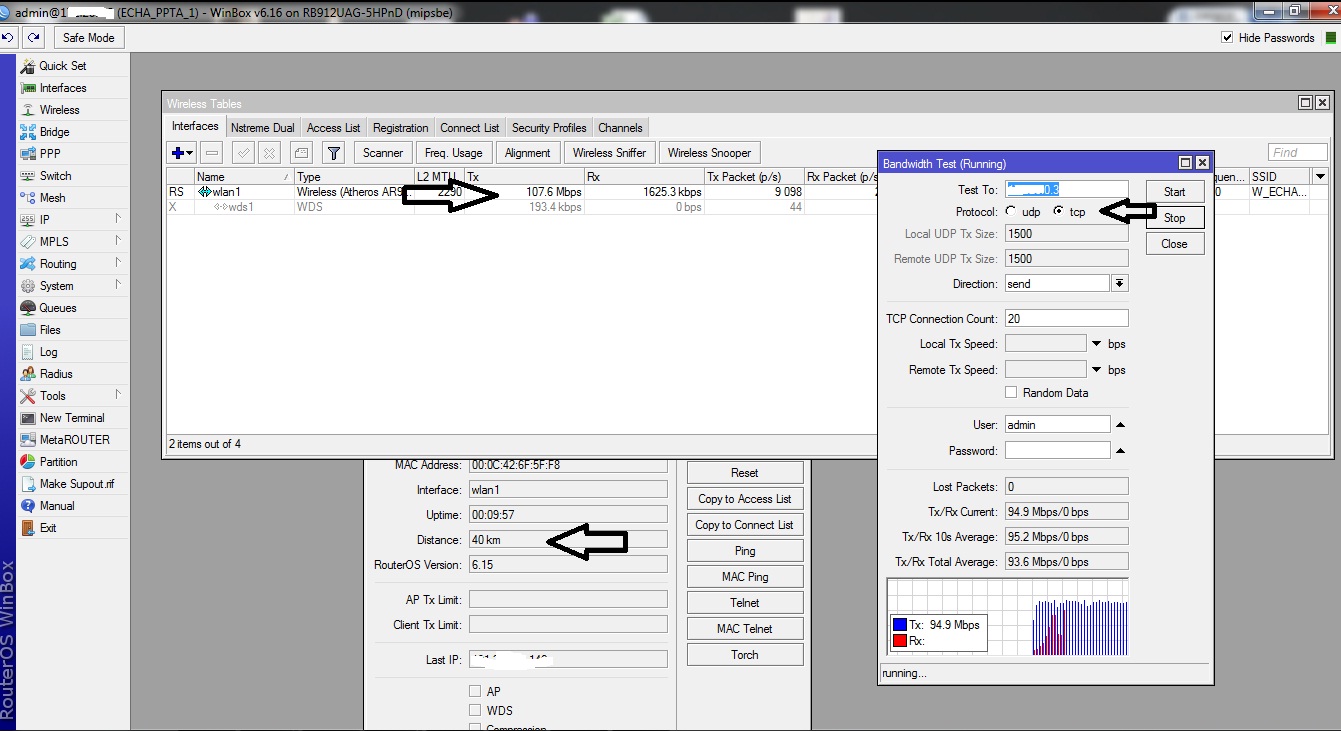1341x731 pixels.
Task: Open the Wireless menu in the sidebar
Action: pos(59,110)
